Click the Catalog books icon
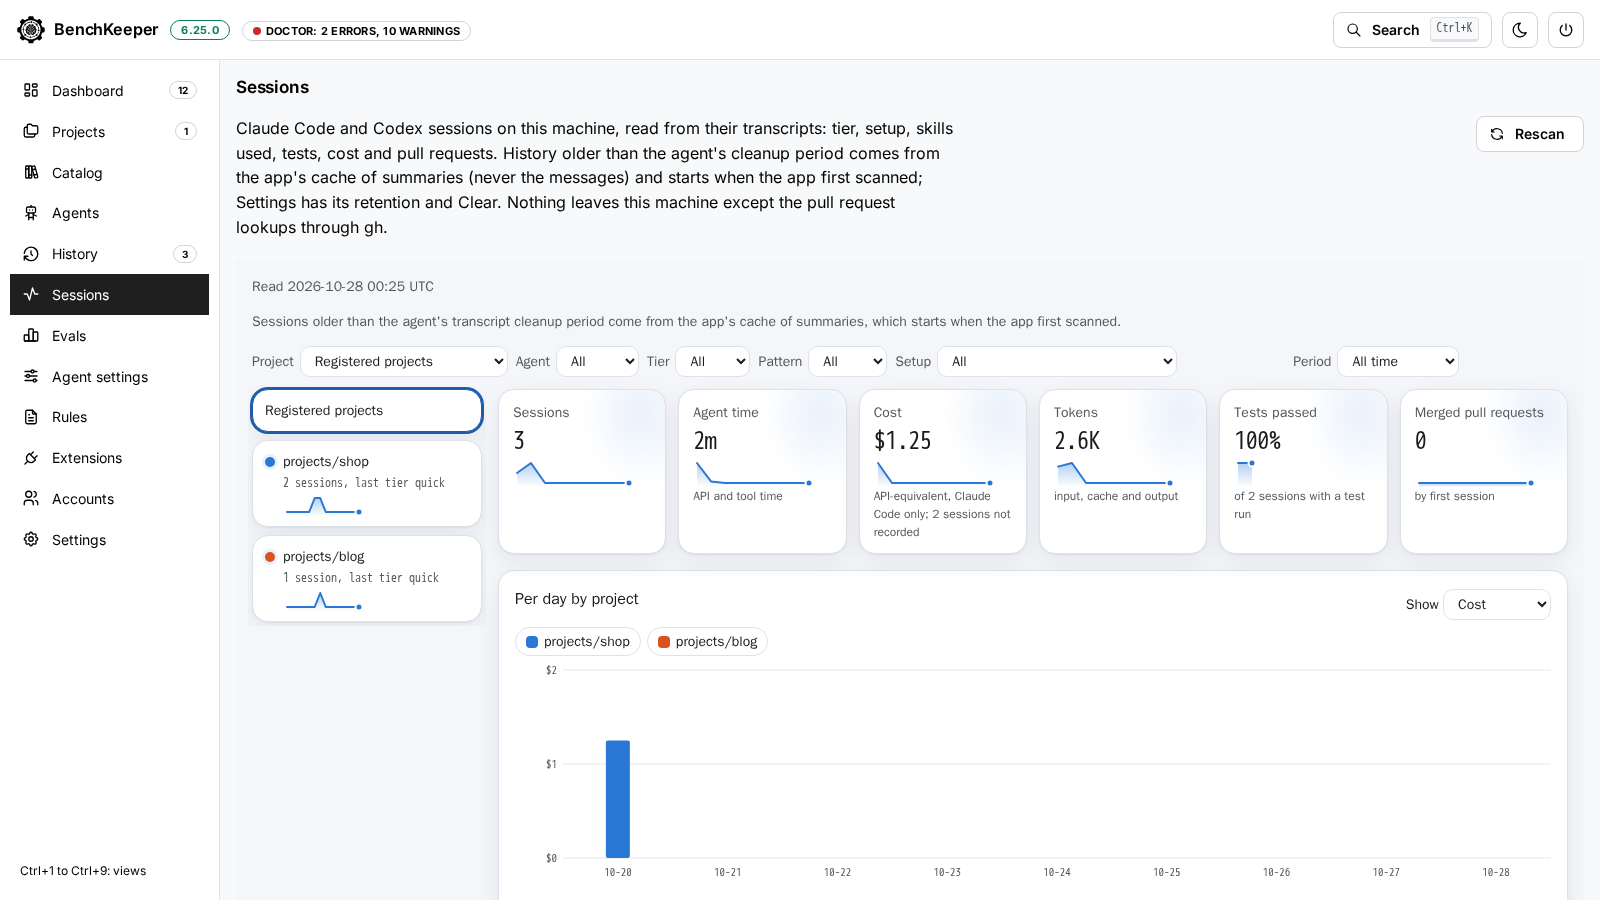 coord(31,172)
